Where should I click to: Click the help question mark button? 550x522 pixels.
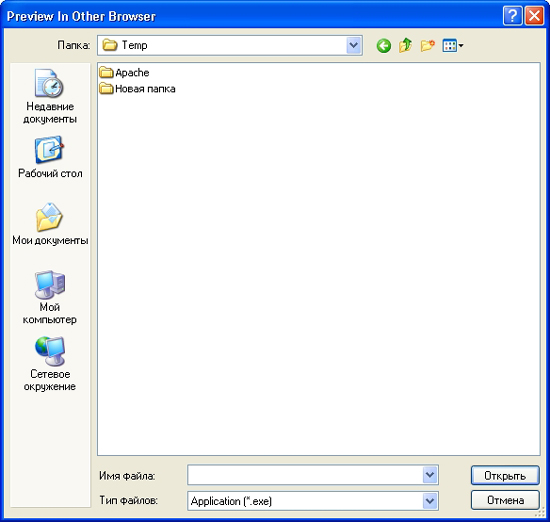[x=512, y=16]
